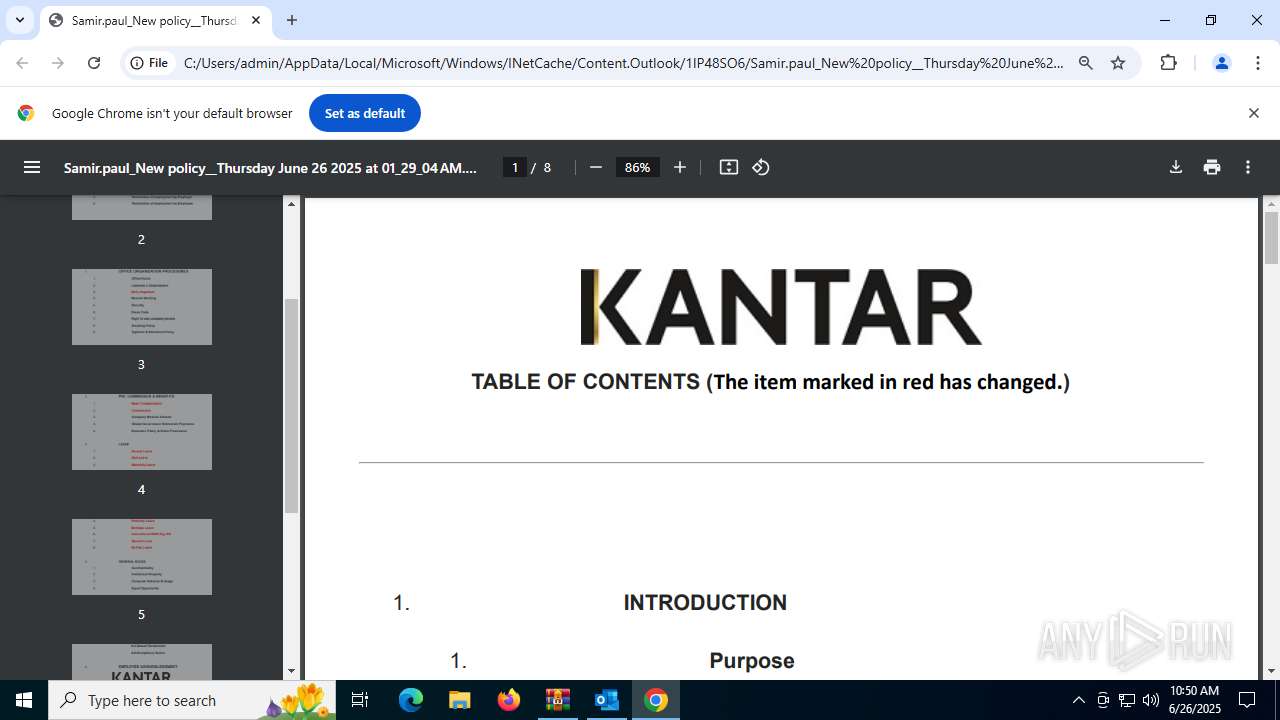The height and width of the screenshot is (720, 1280).
Task: Rotate the document counterclockwise
Action: click(761, 167)
